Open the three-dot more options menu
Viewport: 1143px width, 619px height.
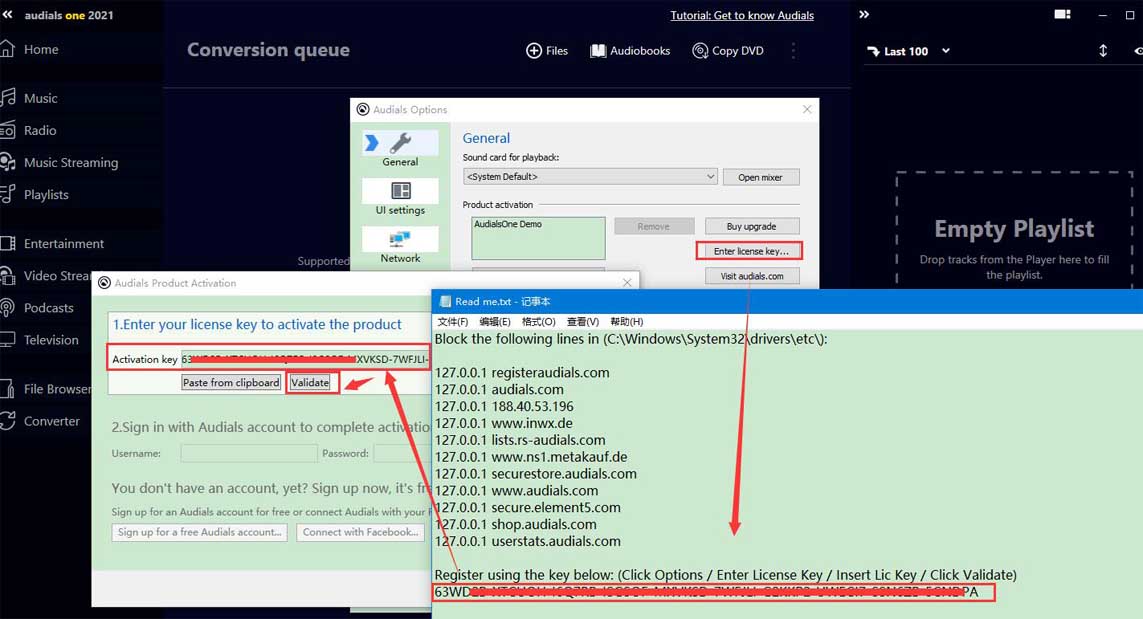[793, 50]
